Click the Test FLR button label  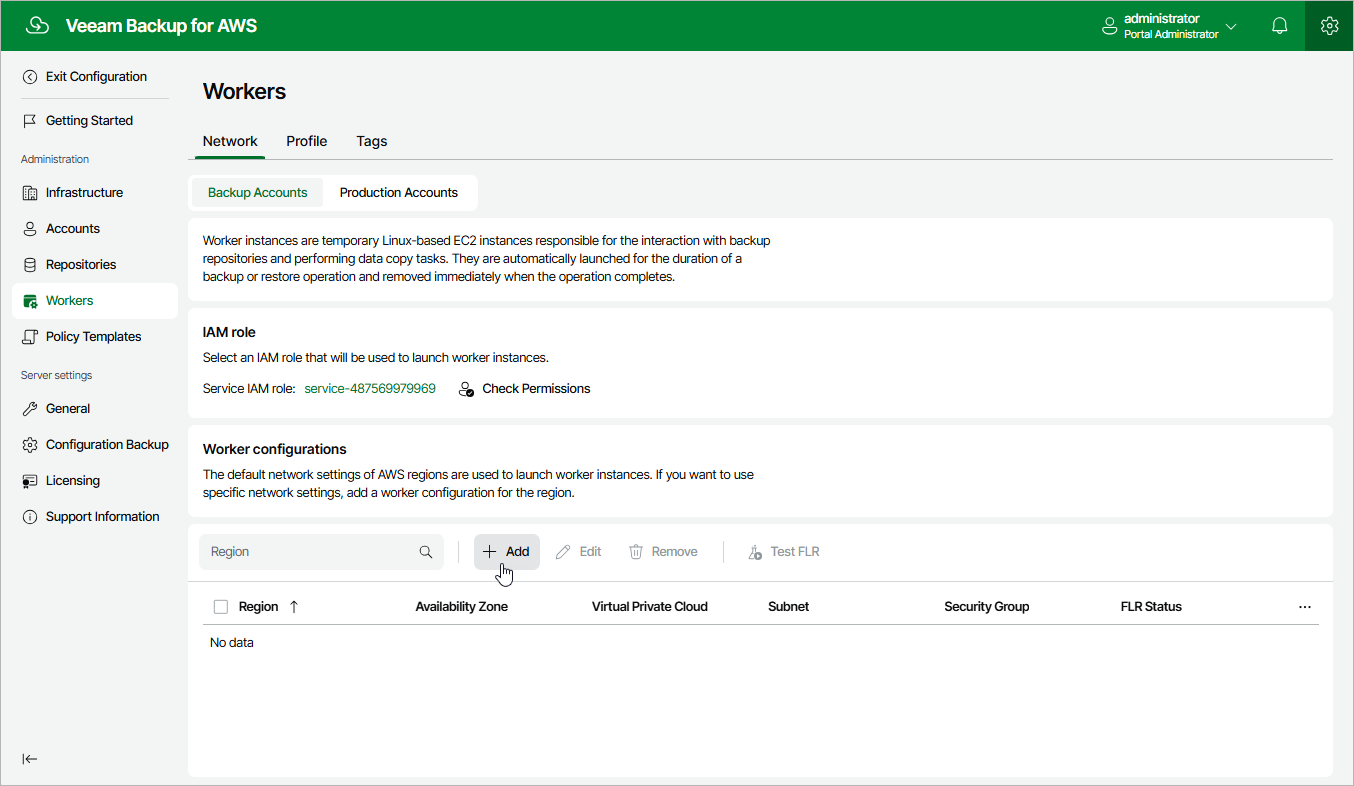[795, 552]
